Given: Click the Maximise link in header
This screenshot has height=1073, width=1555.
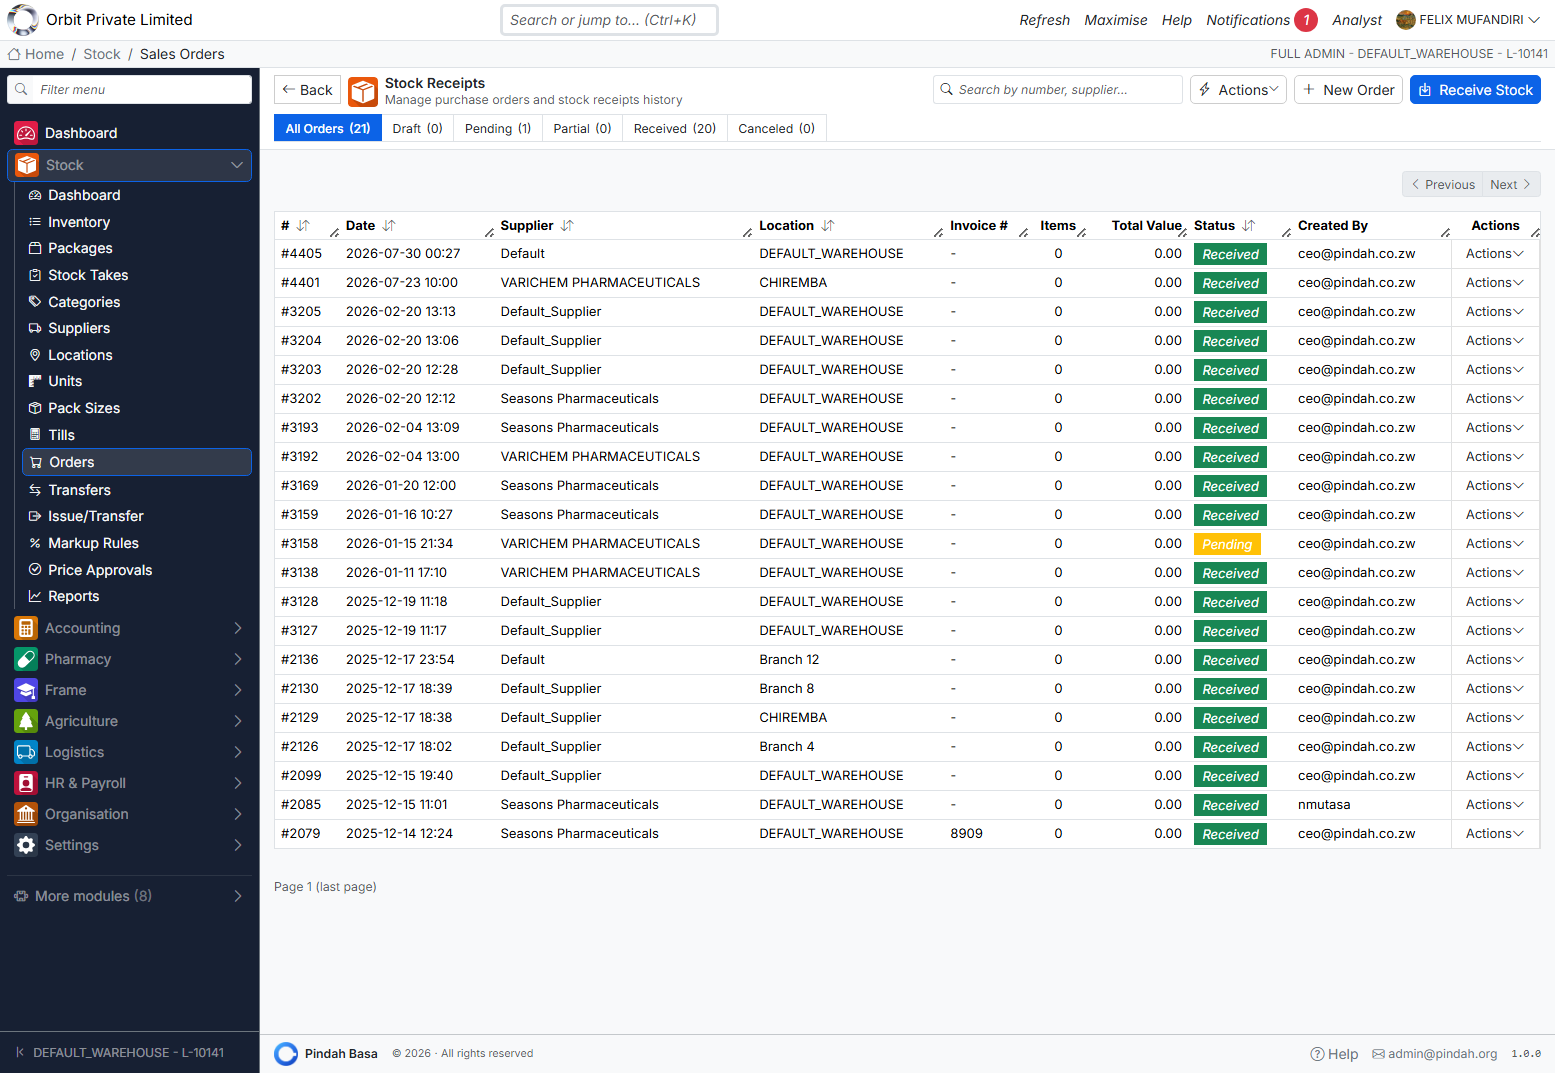Looking at the screenshot, I should (x=1115, y=20).
